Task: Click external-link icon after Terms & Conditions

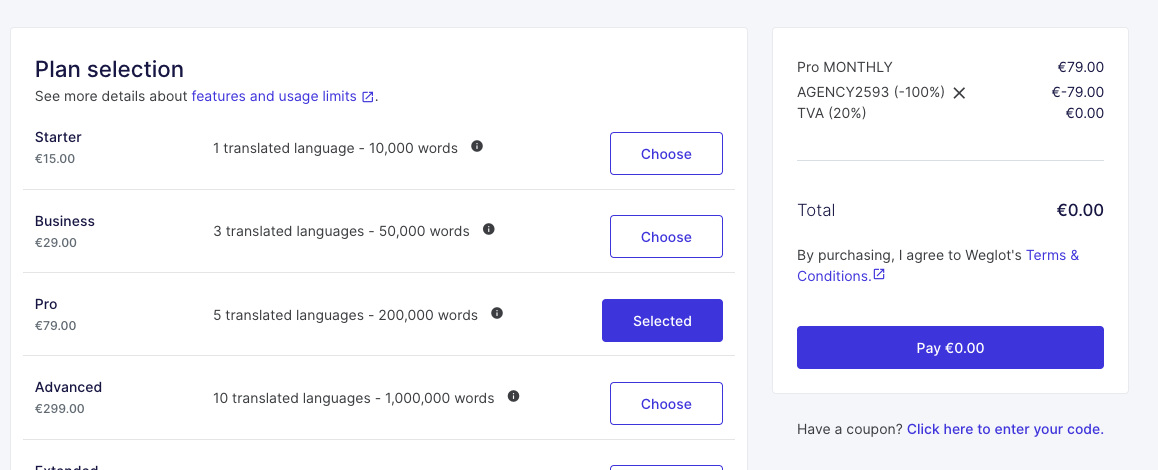Action: point(879,274)
